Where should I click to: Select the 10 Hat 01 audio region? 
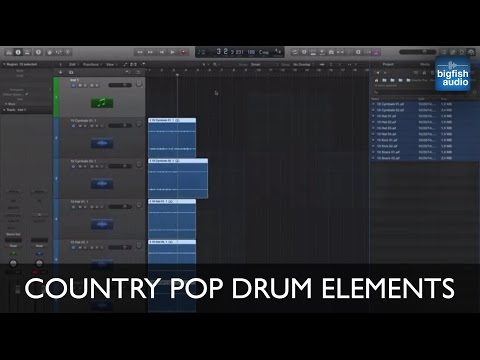point(172,219)
